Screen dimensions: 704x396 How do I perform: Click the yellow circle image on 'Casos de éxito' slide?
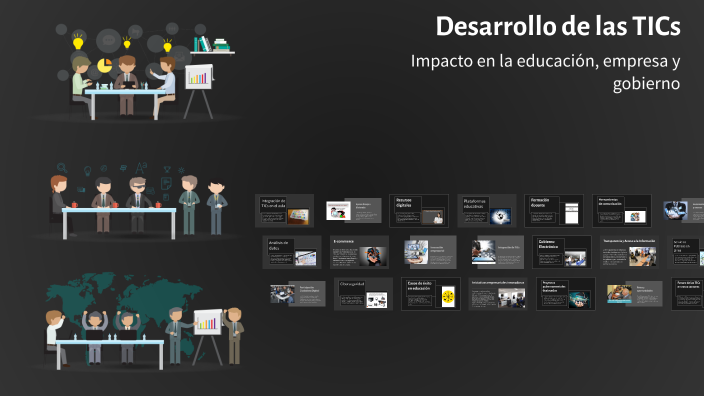pyautogui.click(x=448, y=297)
